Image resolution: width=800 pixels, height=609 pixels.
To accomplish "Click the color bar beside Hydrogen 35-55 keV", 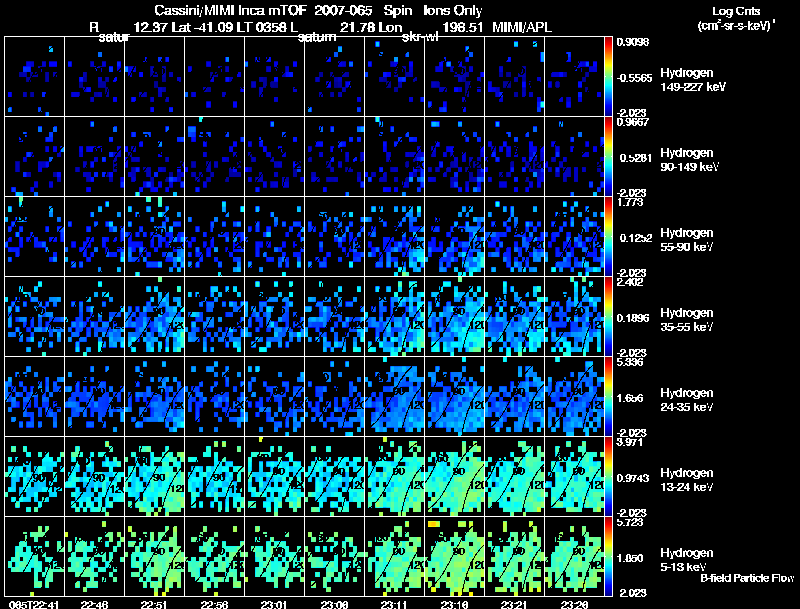I will (608, 317).
